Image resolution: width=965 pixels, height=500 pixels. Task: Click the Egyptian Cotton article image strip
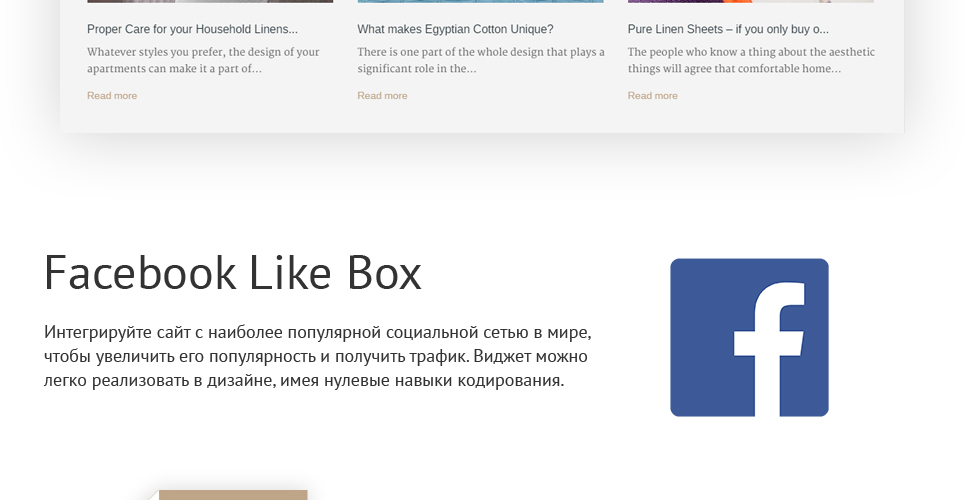coord(480,1)
